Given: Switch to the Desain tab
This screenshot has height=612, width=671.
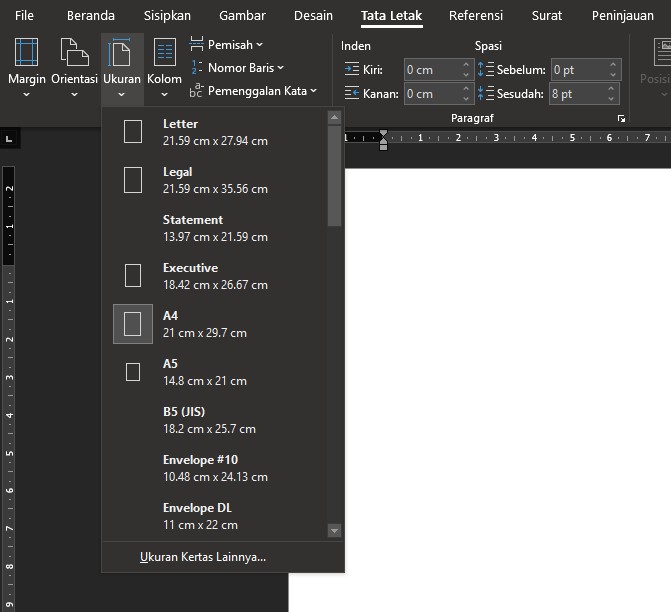Looking at the screenshot, I should click(x=313, y=16).
